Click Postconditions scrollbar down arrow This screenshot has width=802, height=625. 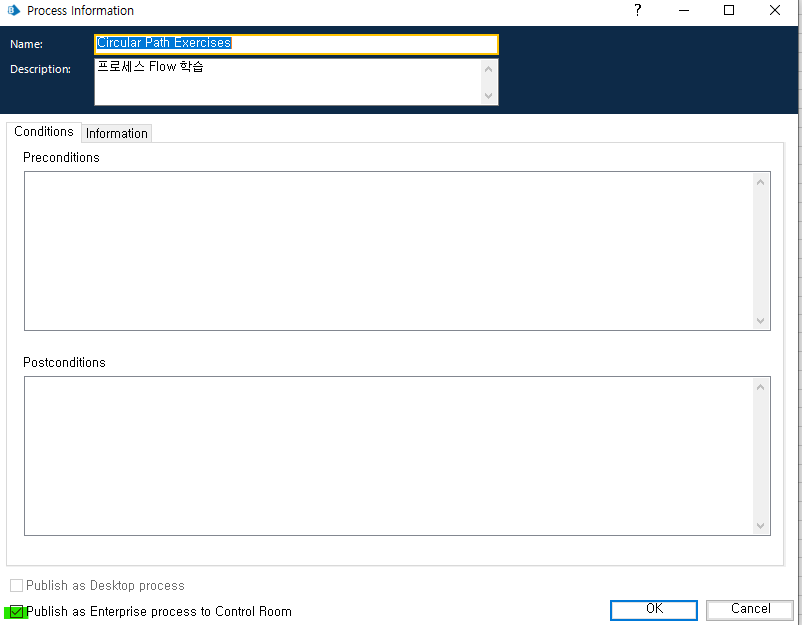pos(761,526)
